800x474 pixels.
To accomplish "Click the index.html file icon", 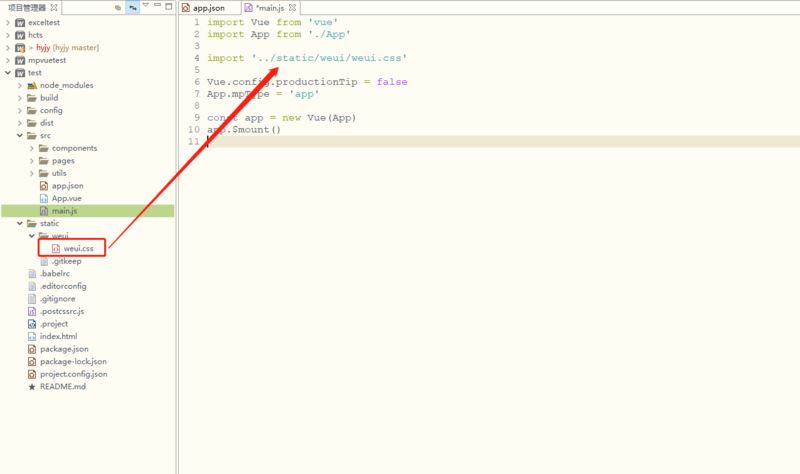I will 32,336.
